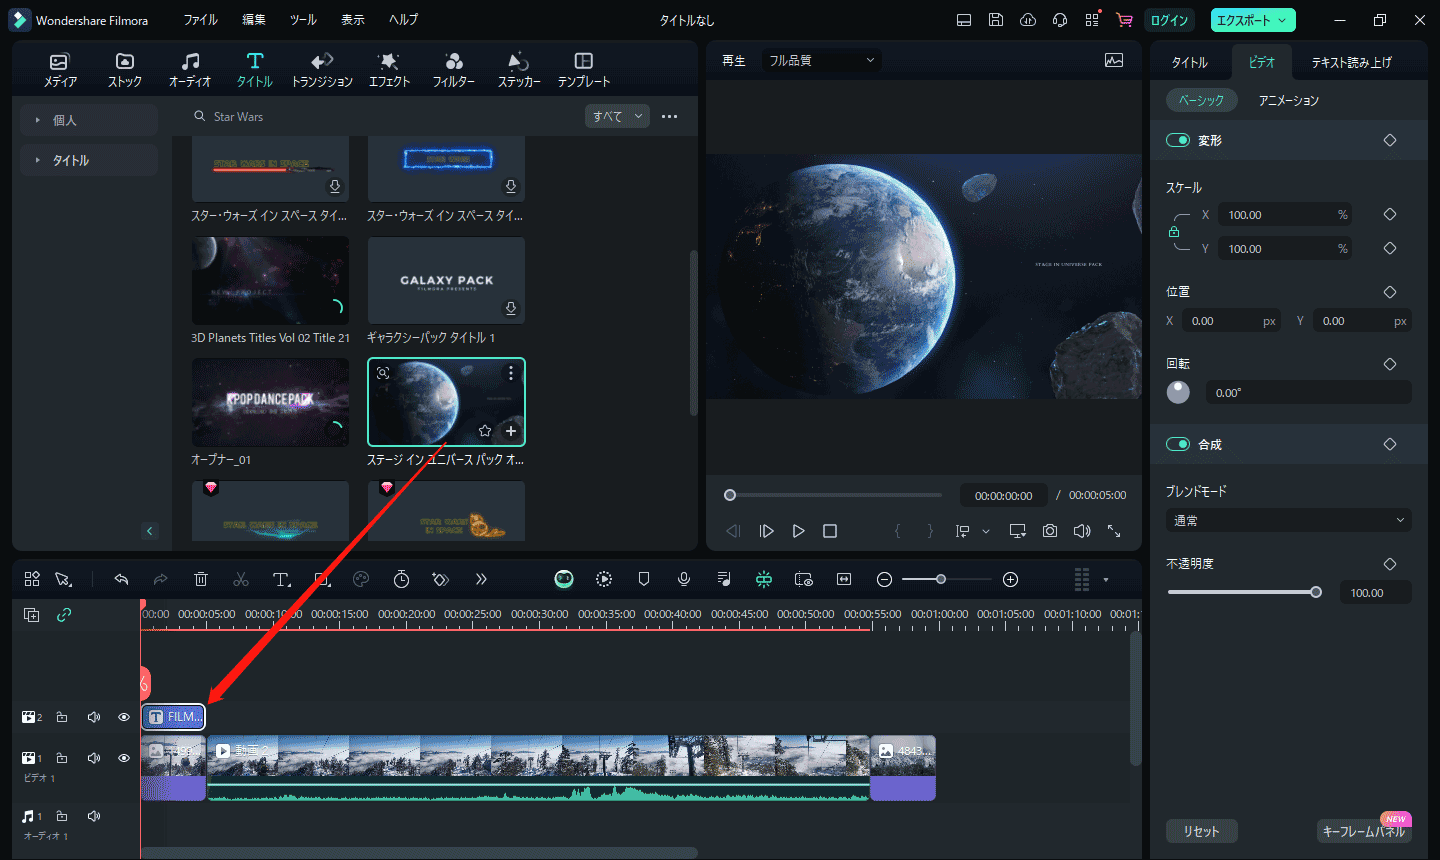
Task: Mute the オーディオ 1 audio track
Action: 94,816
